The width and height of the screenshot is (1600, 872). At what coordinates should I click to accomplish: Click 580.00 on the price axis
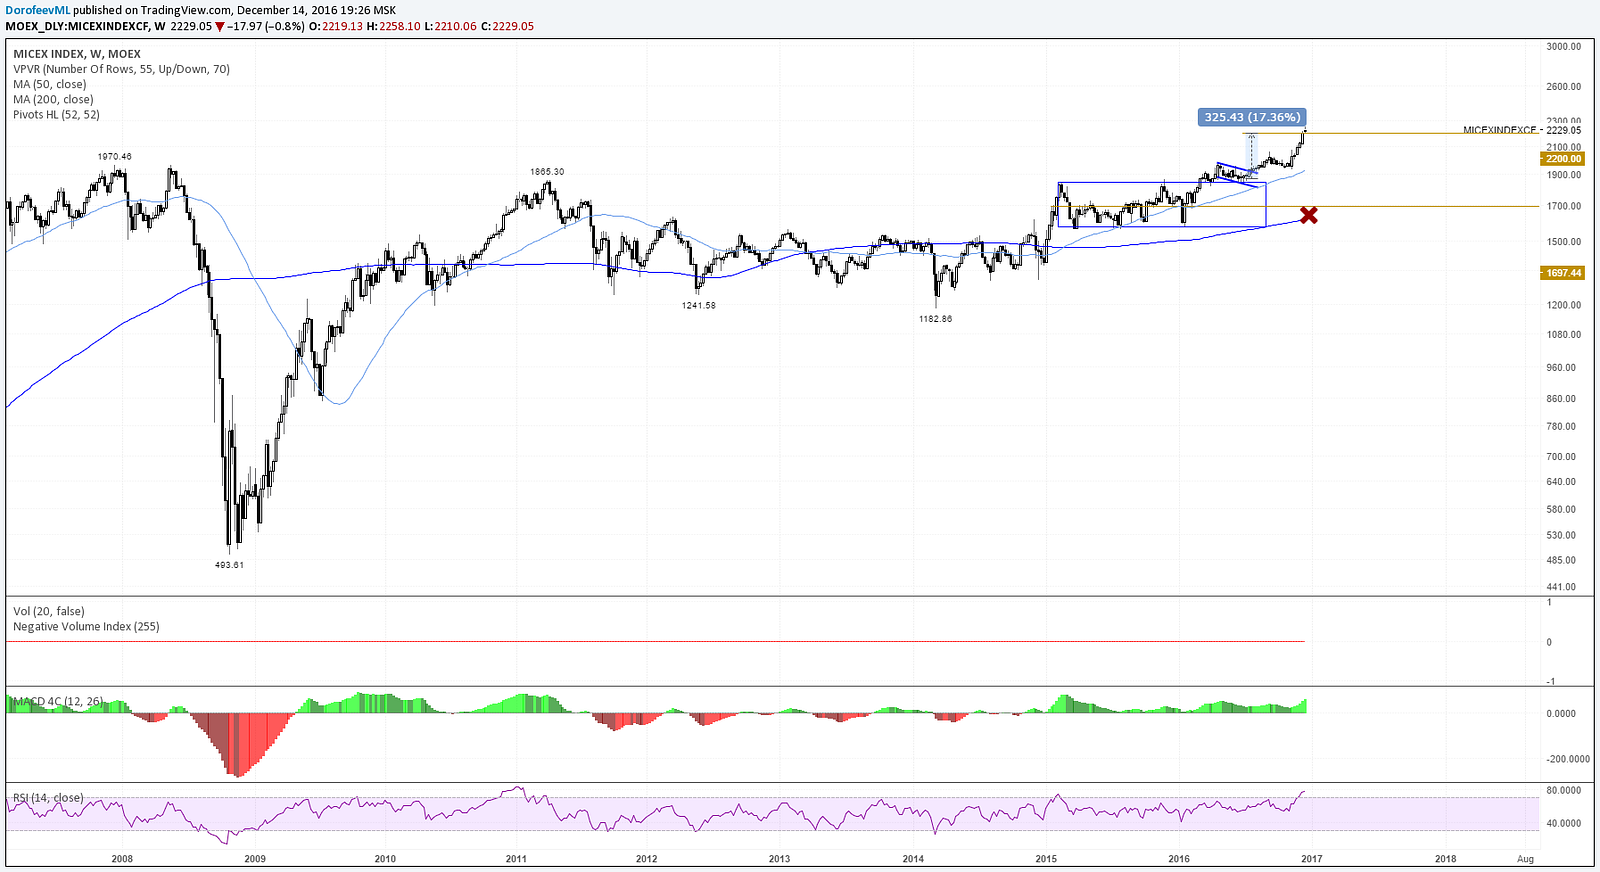1561,510
